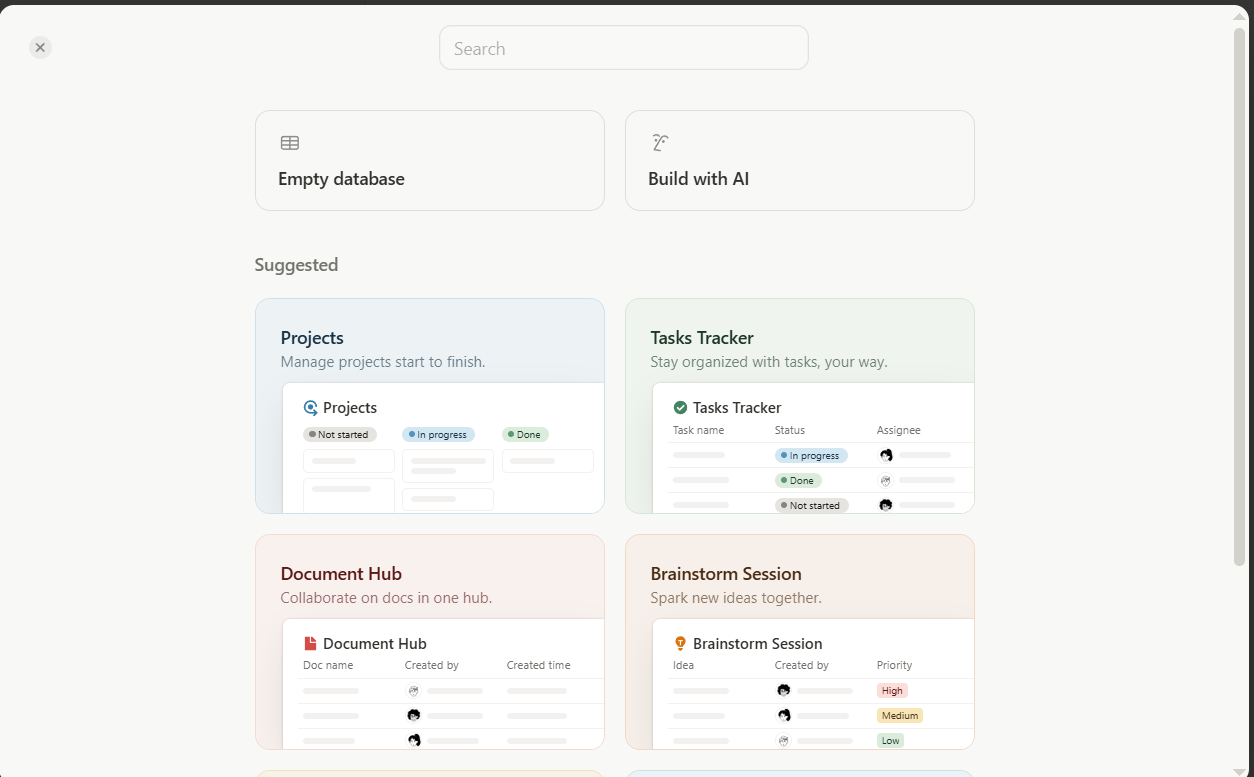
Task: Choose the Build with AI card
Action: click(x=799, y=160)
